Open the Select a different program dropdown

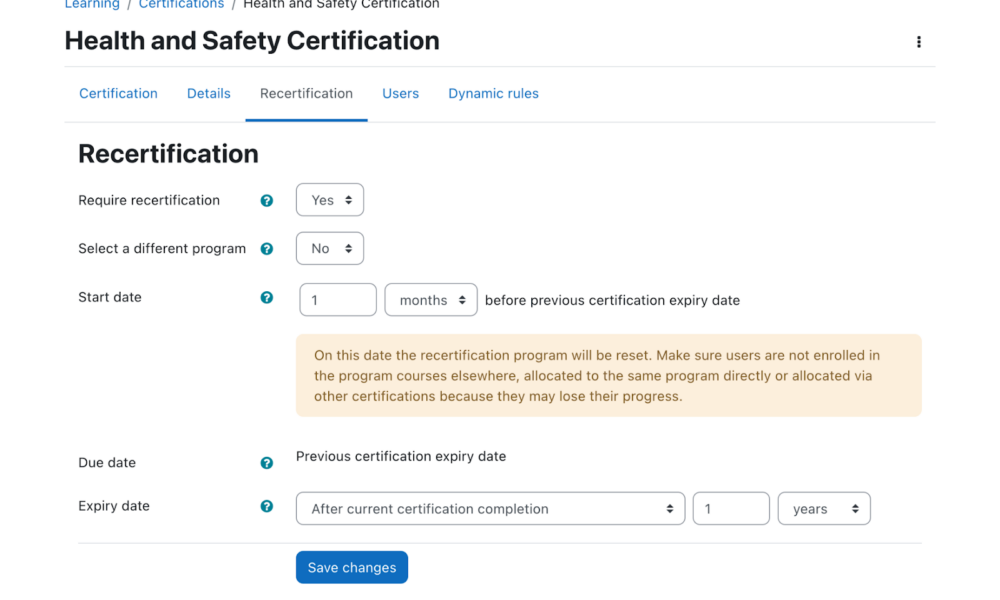(329, 248)
